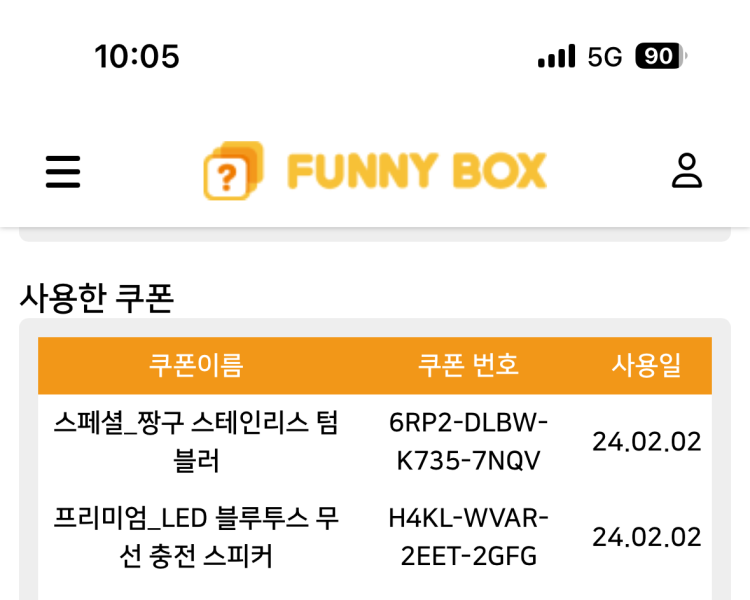Tap the battery level indicator
750x600 pixels.
660,57
